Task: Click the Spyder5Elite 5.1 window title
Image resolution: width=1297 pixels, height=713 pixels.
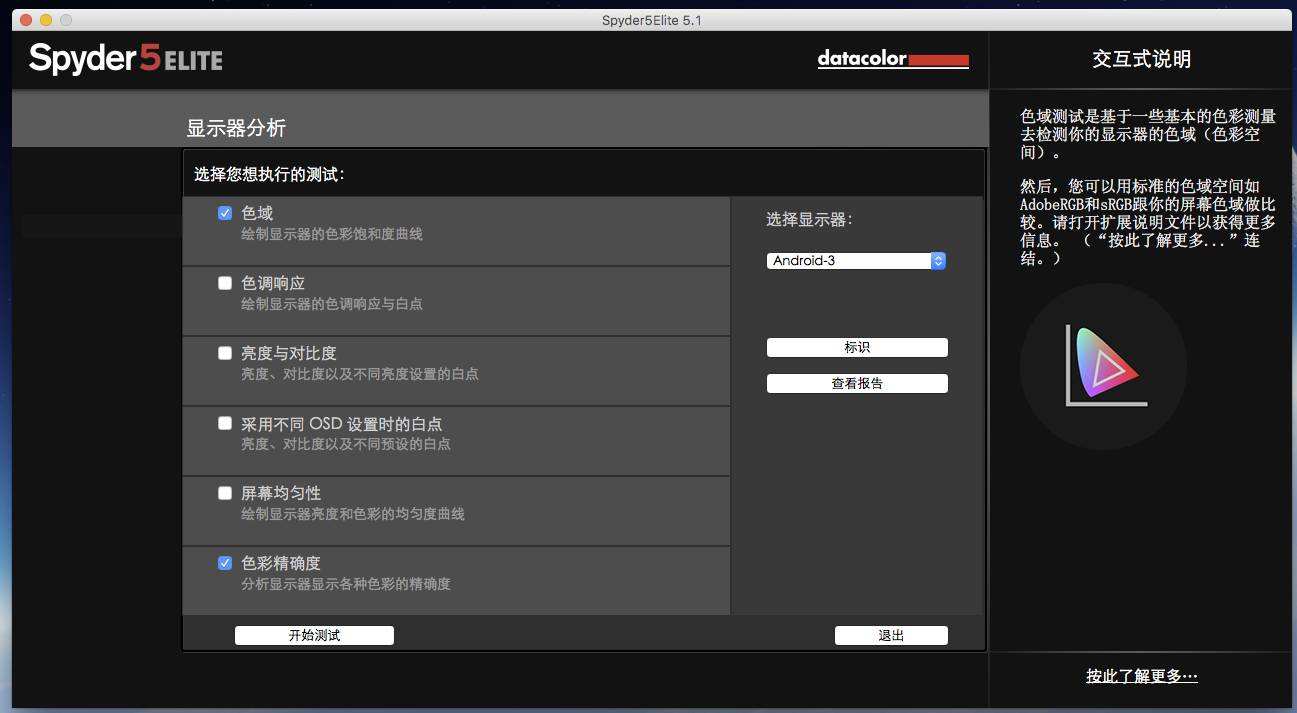Action: [652, 20]
